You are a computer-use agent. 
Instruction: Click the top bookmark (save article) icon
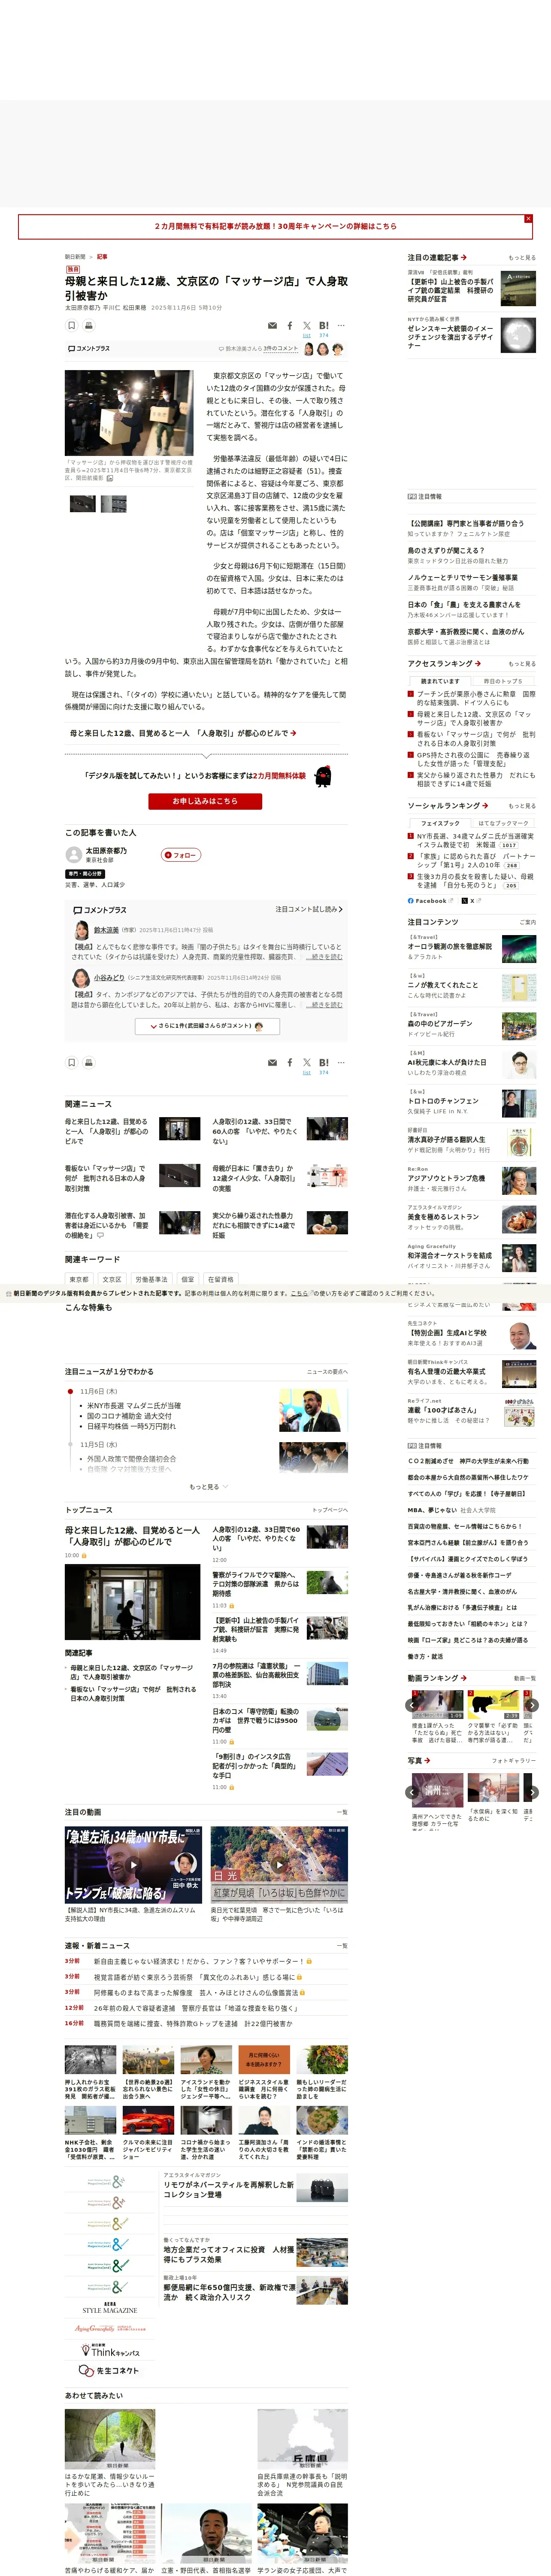72,325
